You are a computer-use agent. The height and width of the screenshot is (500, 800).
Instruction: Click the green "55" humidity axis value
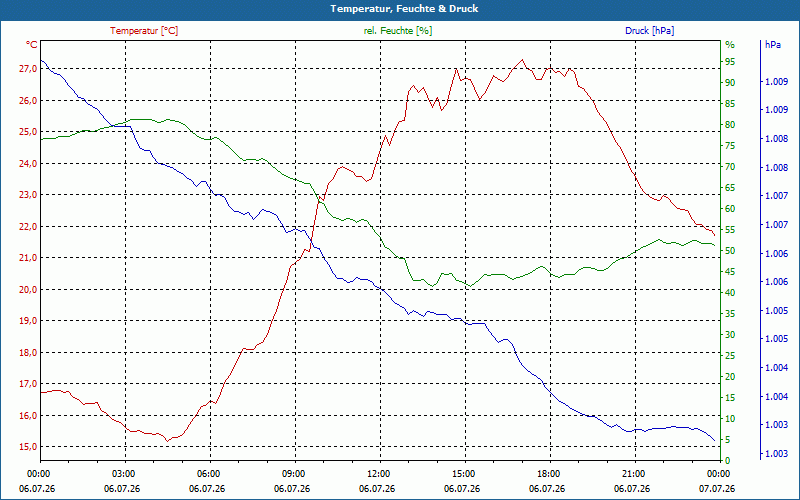730,230
